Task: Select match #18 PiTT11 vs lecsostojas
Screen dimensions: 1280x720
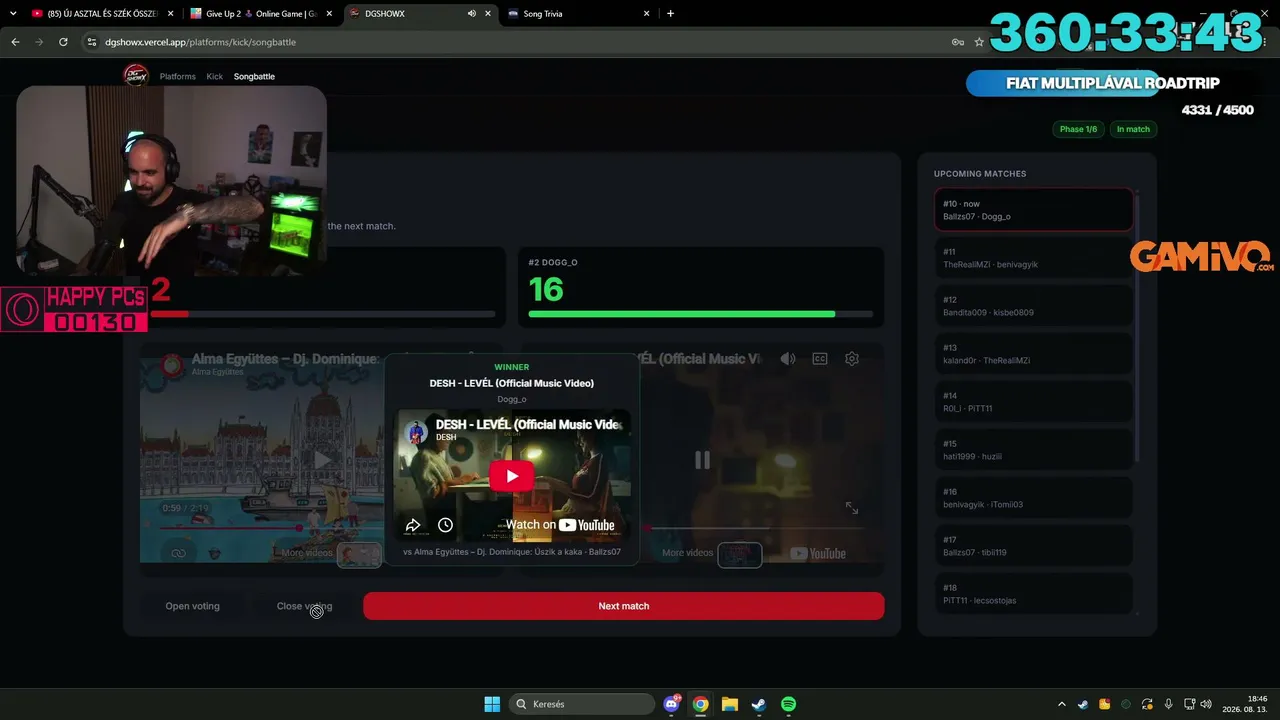Action: (x=1034, y=594)
